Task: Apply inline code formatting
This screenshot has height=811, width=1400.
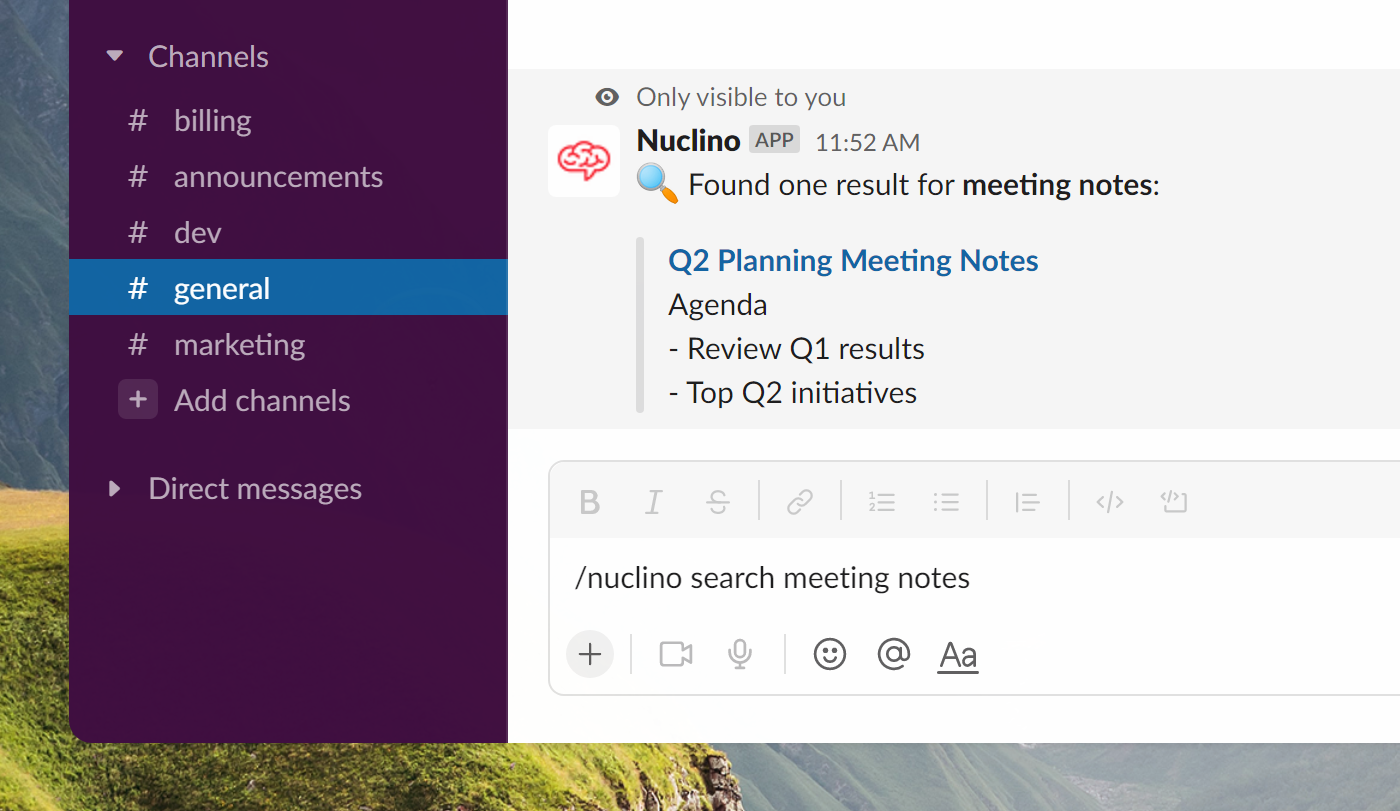Action: pyautogui.click(x=1110, y=502)
